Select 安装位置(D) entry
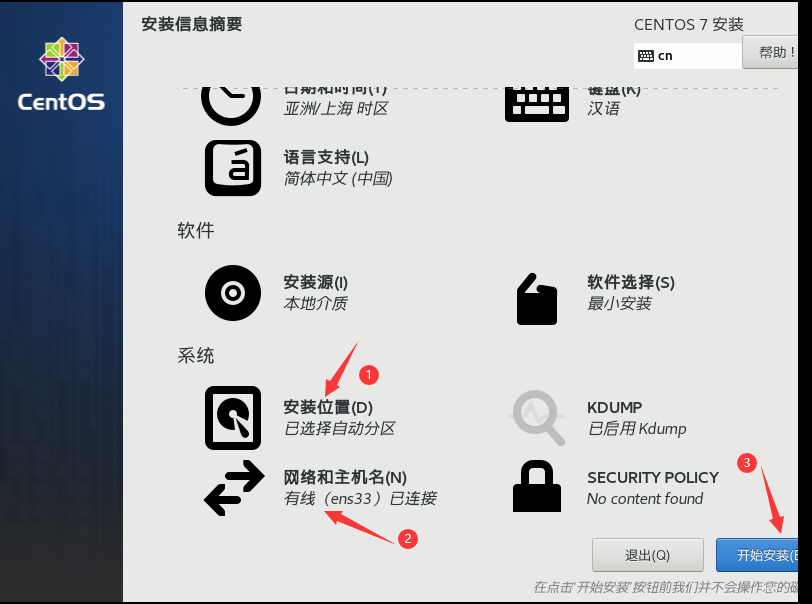This screenshot has width=812, height=604. 328,407
